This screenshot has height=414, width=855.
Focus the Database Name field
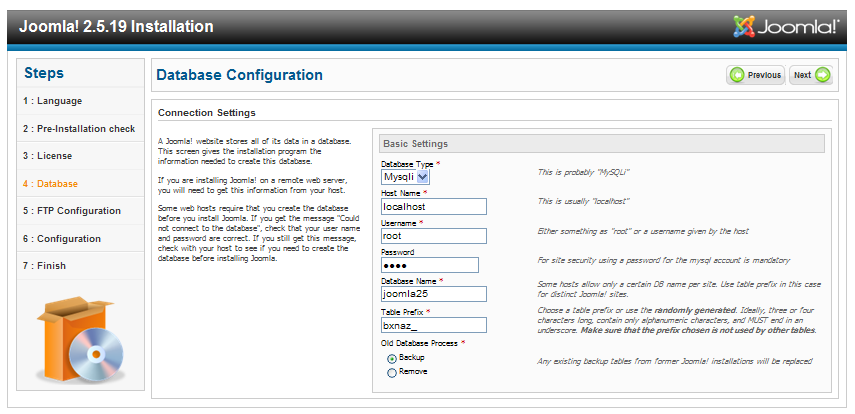[x=433, y=294]
